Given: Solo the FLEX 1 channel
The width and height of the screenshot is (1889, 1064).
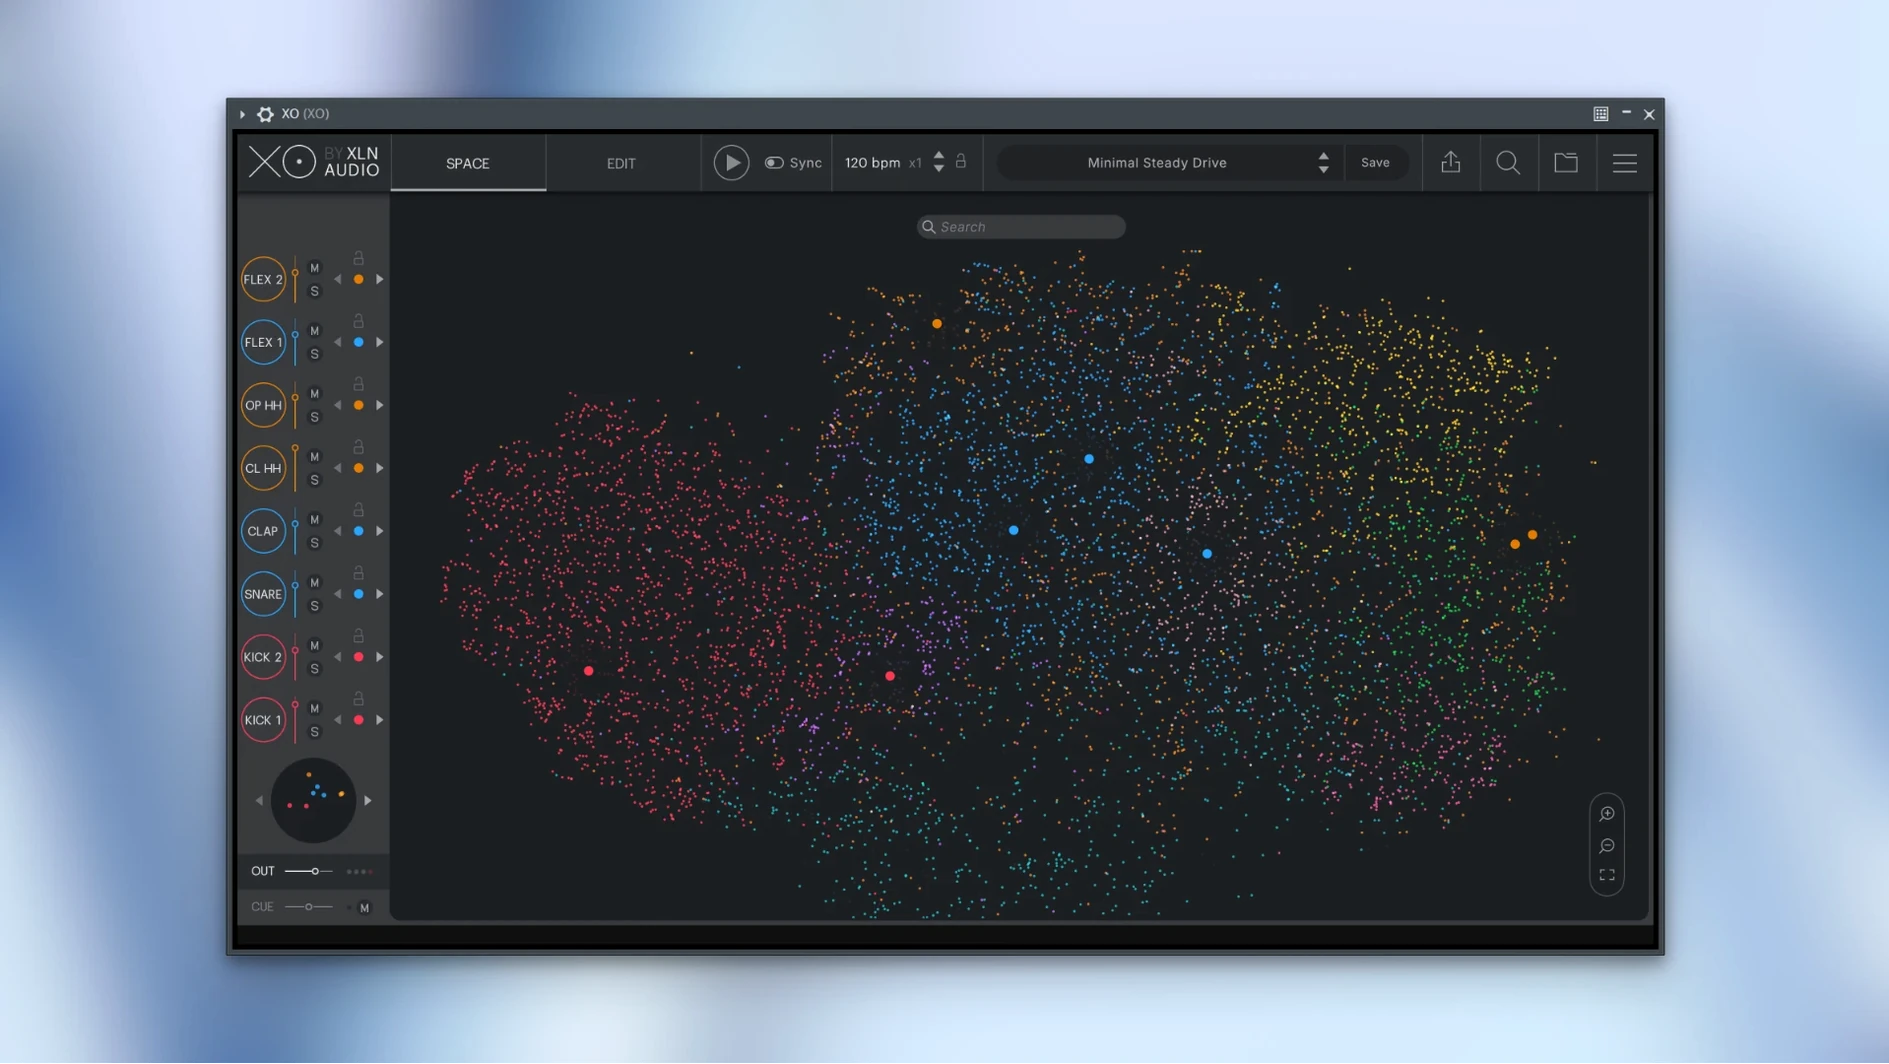Looking at the screenshot, I should pyautogui.click(x=314, y=354).
